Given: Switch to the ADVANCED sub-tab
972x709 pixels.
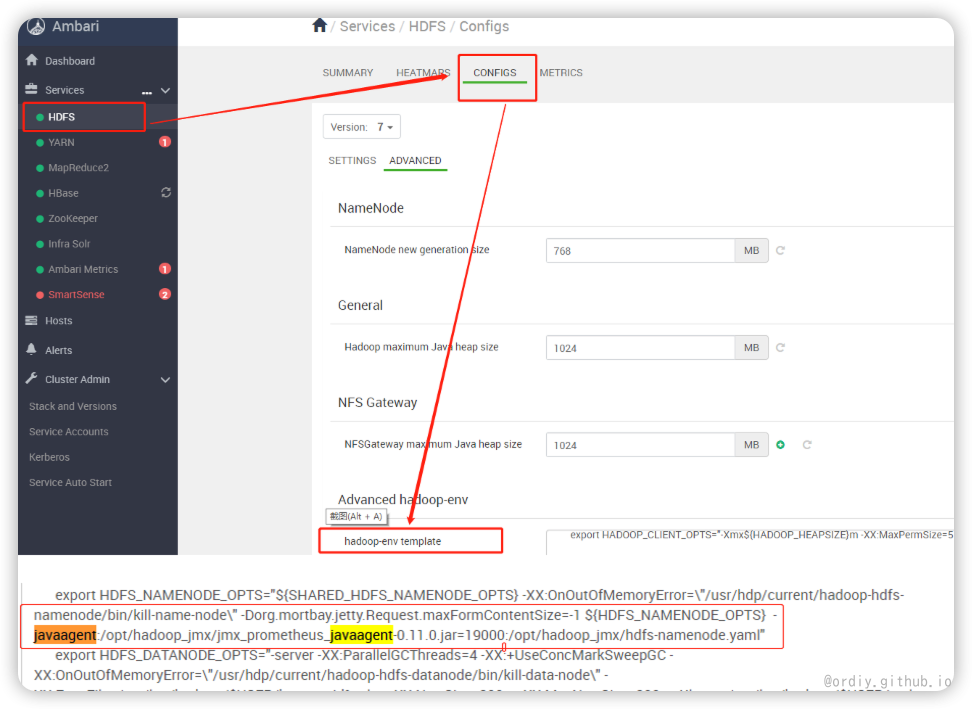Looking at the screenshot, I should tap(415, 161).
